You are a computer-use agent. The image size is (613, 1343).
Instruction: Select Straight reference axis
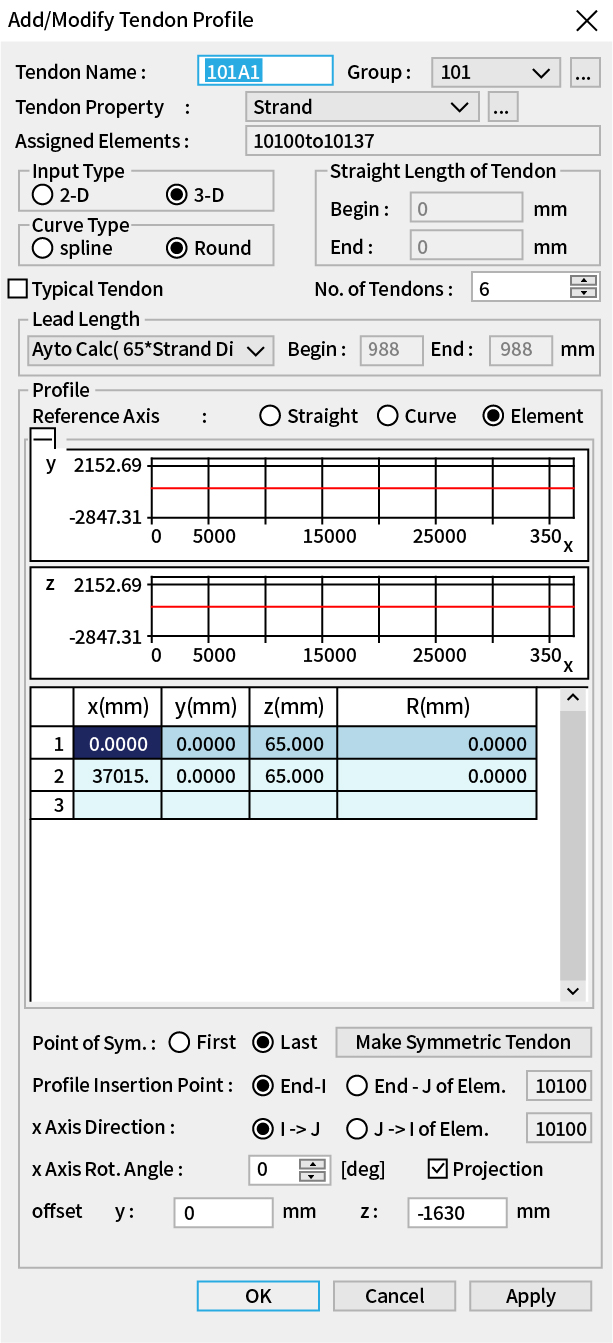[270, 416]
